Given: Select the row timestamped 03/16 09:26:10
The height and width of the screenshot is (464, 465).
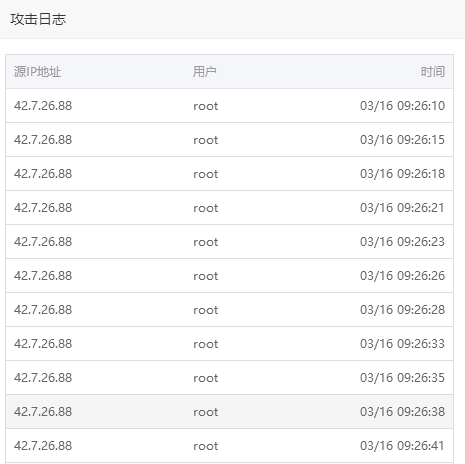Looking at the screenshot, I should pyautogui.click(x=229, y=106).
